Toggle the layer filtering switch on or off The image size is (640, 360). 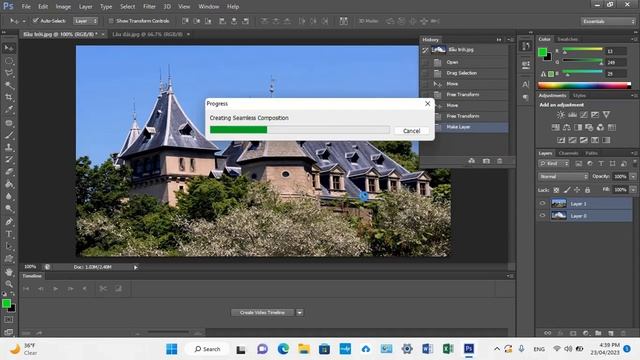[635, 163]
